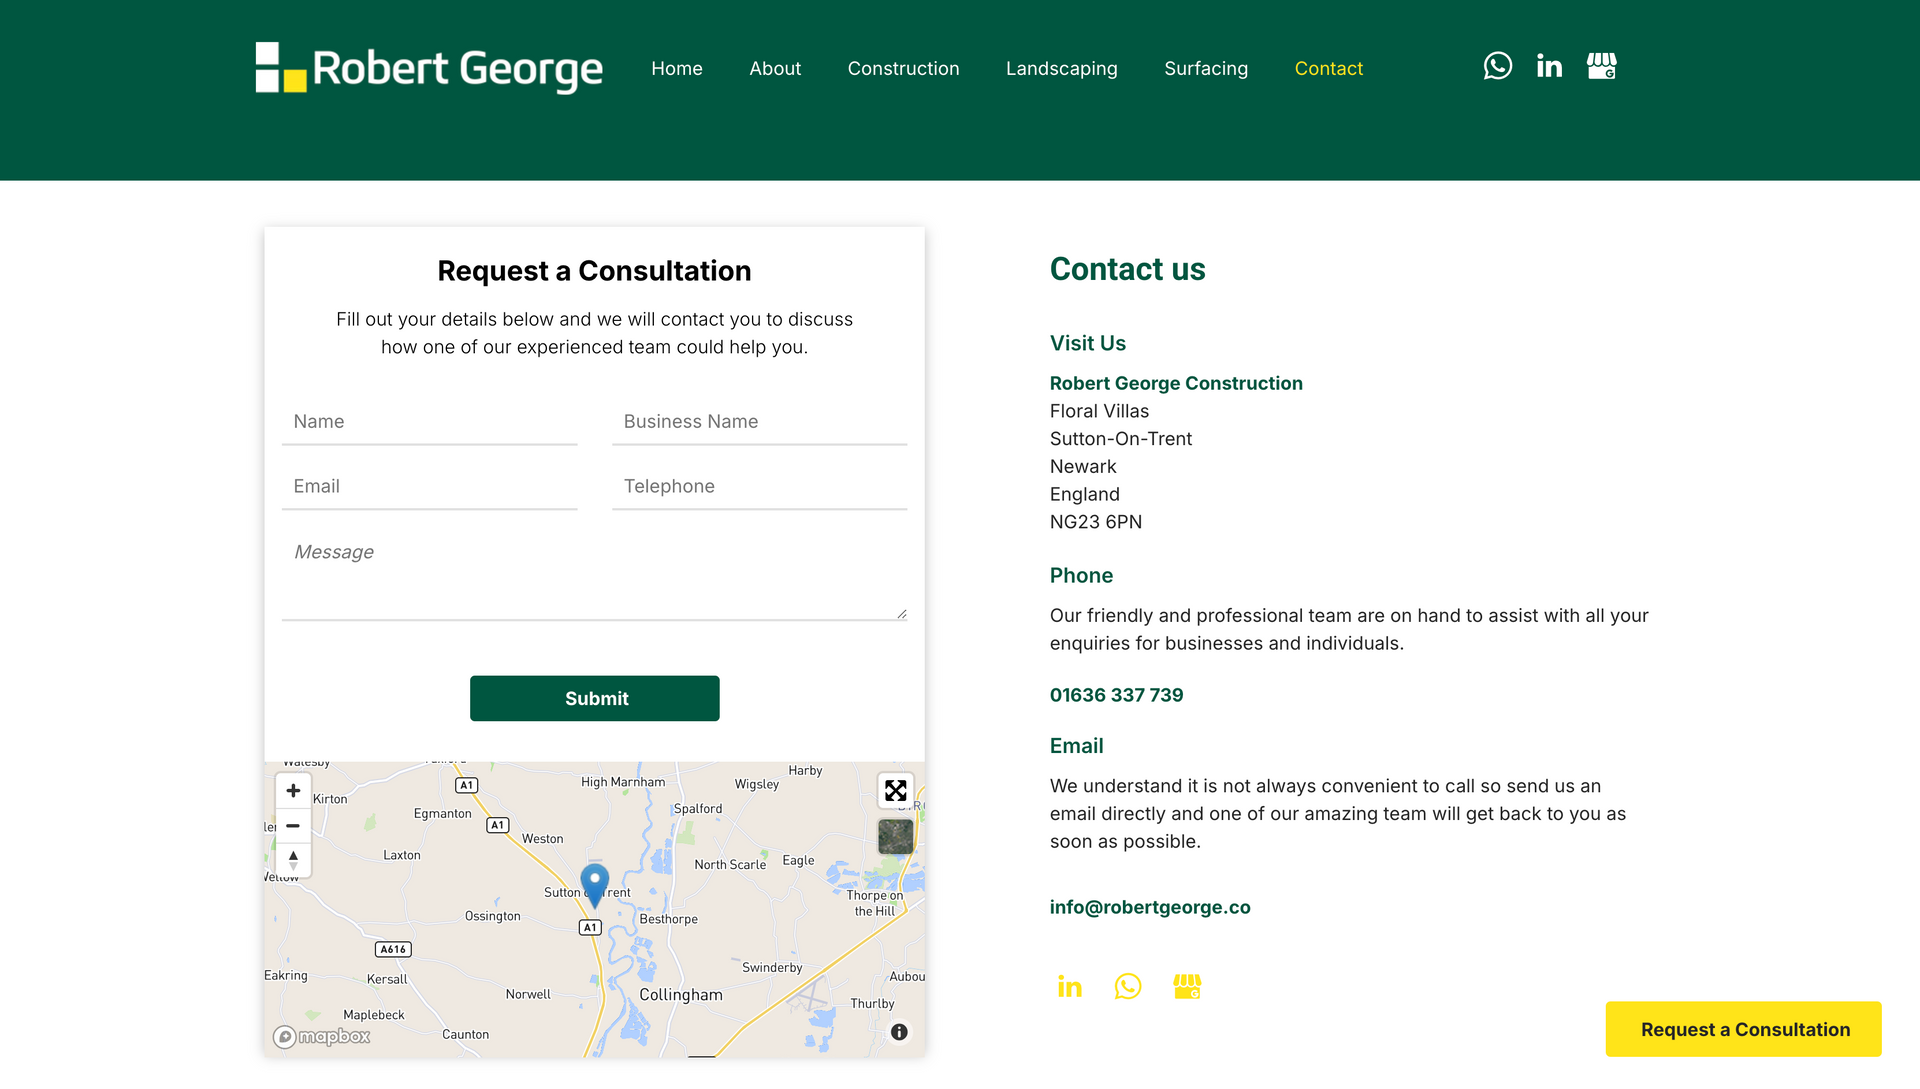Image resolution: width=1920 pixels, height=1089 pixels.
Task: Zoom in on the map
Action: [x=293, y=791]
